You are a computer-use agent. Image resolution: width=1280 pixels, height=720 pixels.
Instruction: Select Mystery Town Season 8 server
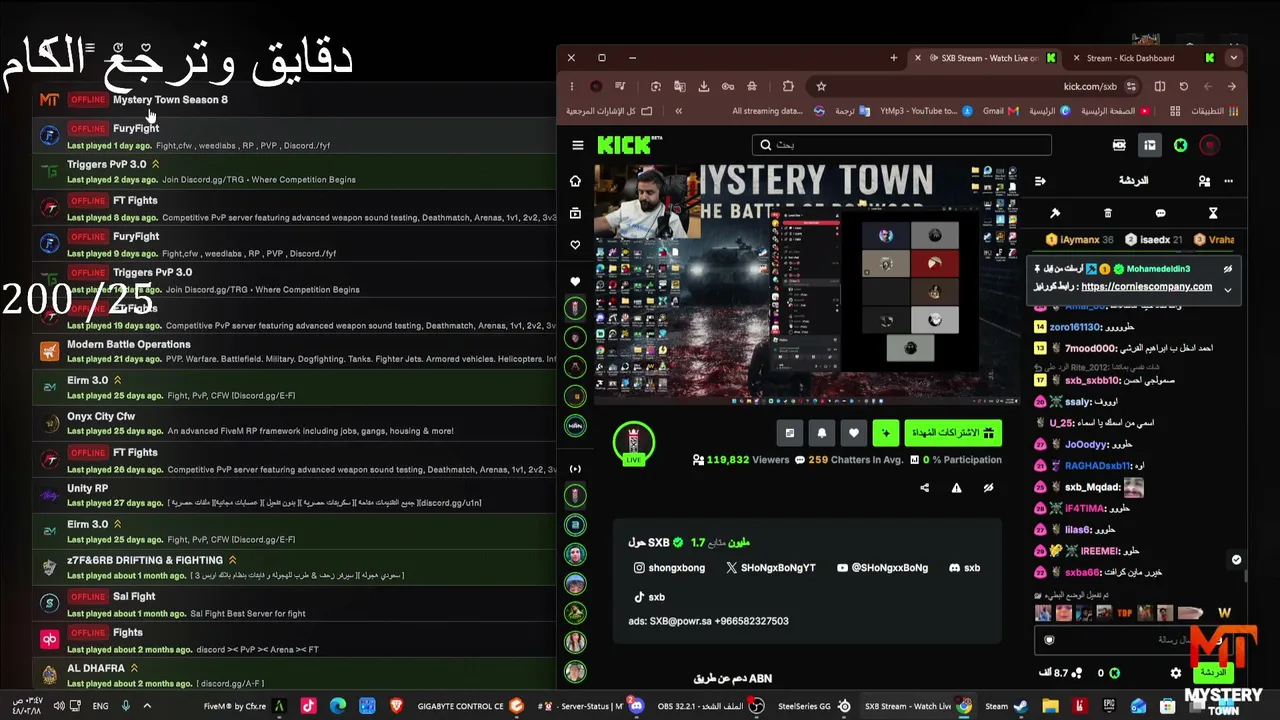(x=295, y=100)
